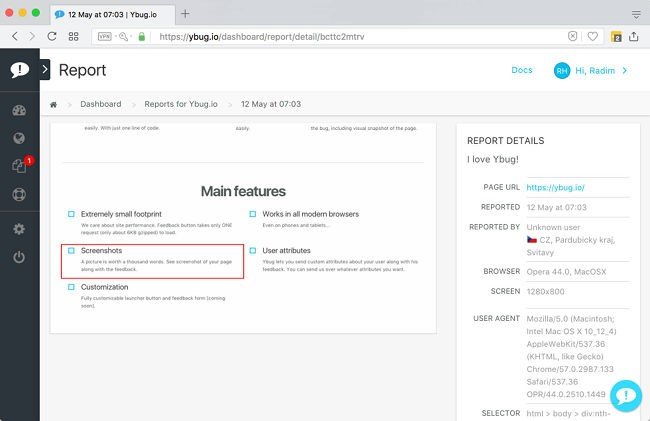The image size is (650, 421).
Task: Click the RH user avatar
Action: (562, 70)
